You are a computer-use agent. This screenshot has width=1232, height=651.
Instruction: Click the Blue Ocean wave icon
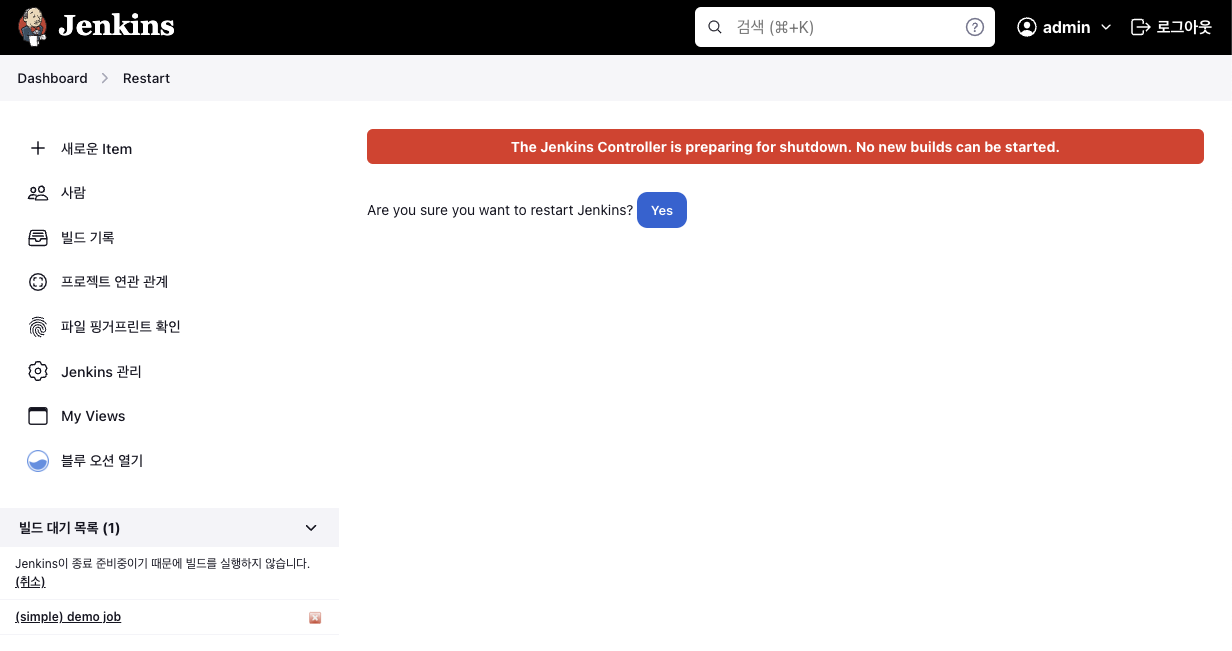click(38, 461)
